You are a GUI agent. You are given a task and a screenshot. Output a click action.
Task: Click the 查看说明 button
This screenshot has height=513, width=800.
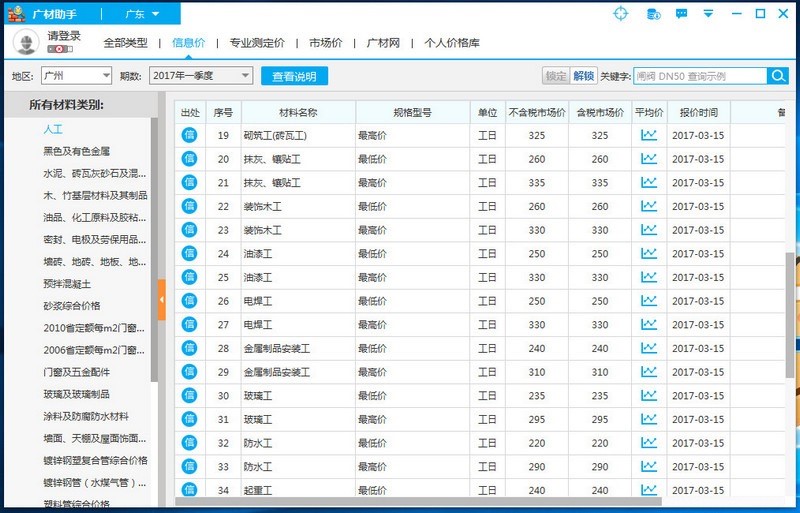click(x=294, y=76)
